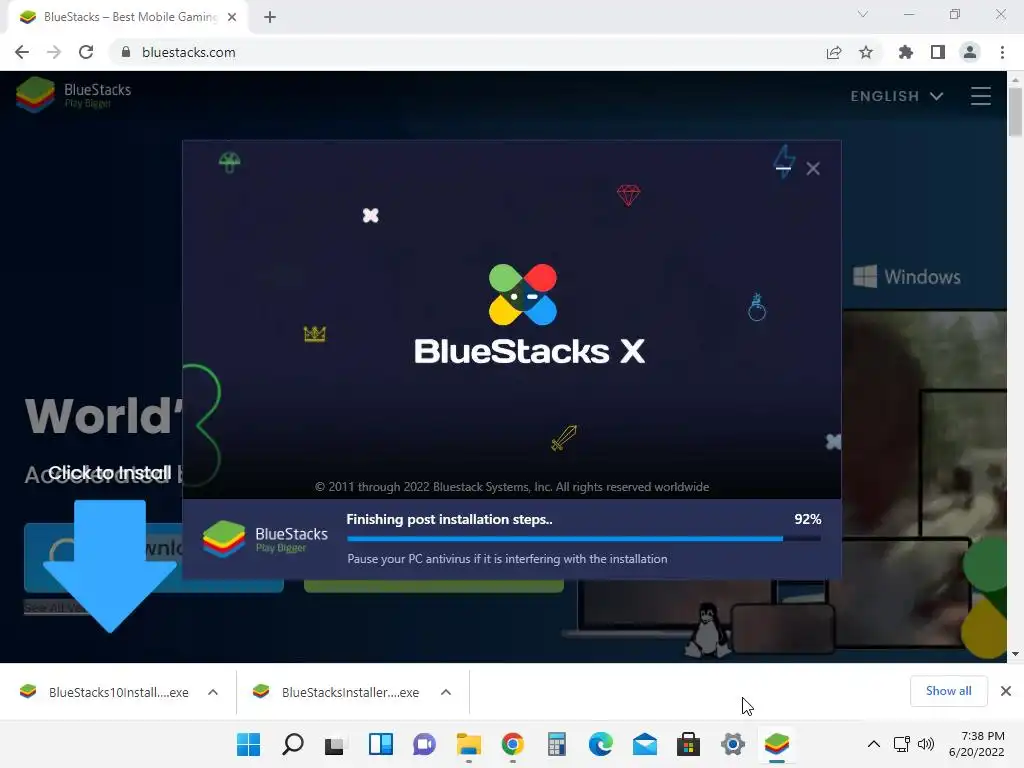Switch to BlueStacks installer on taskbar
Viewport: 1024px width, 768px height.
tap(776, 744)
